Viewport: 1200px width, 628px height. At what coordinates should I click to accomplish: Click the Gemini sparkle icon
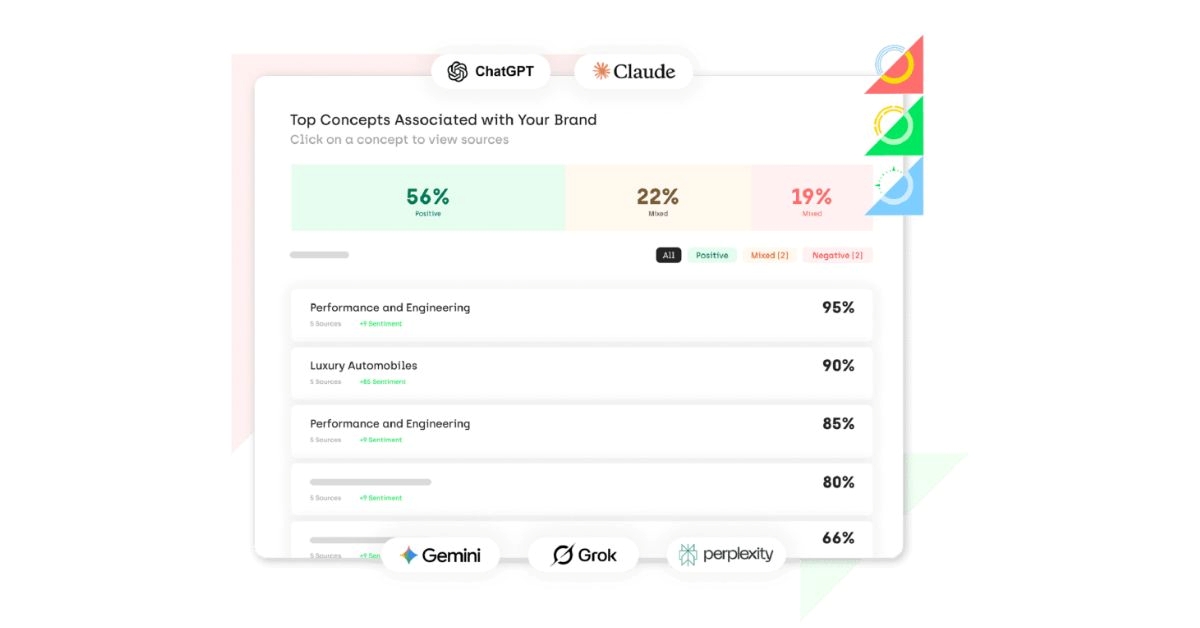click(x=408, y=555)
